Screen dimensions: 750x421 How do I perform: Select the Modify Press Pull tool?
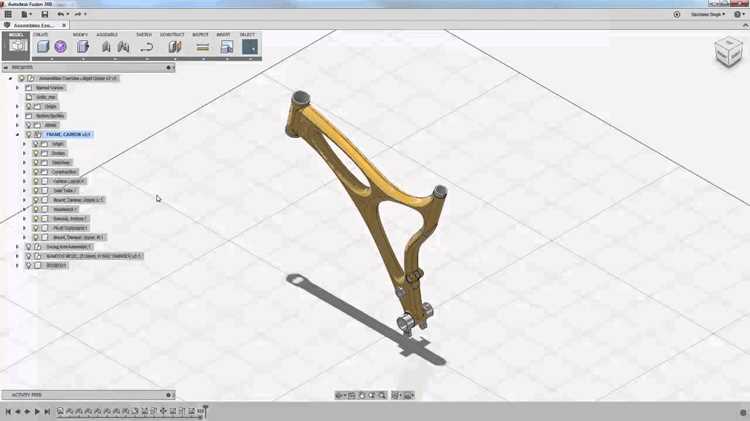(x=83, y=46)
